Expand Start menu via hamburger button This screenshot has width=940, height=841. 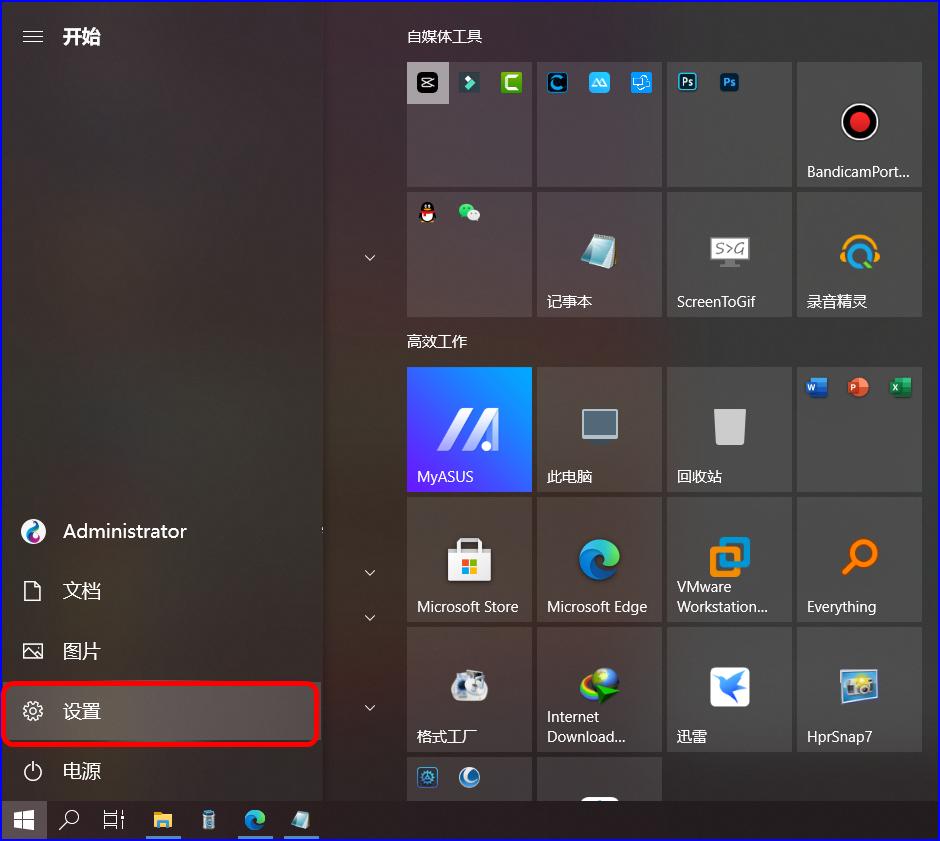[x=33, y=36]
